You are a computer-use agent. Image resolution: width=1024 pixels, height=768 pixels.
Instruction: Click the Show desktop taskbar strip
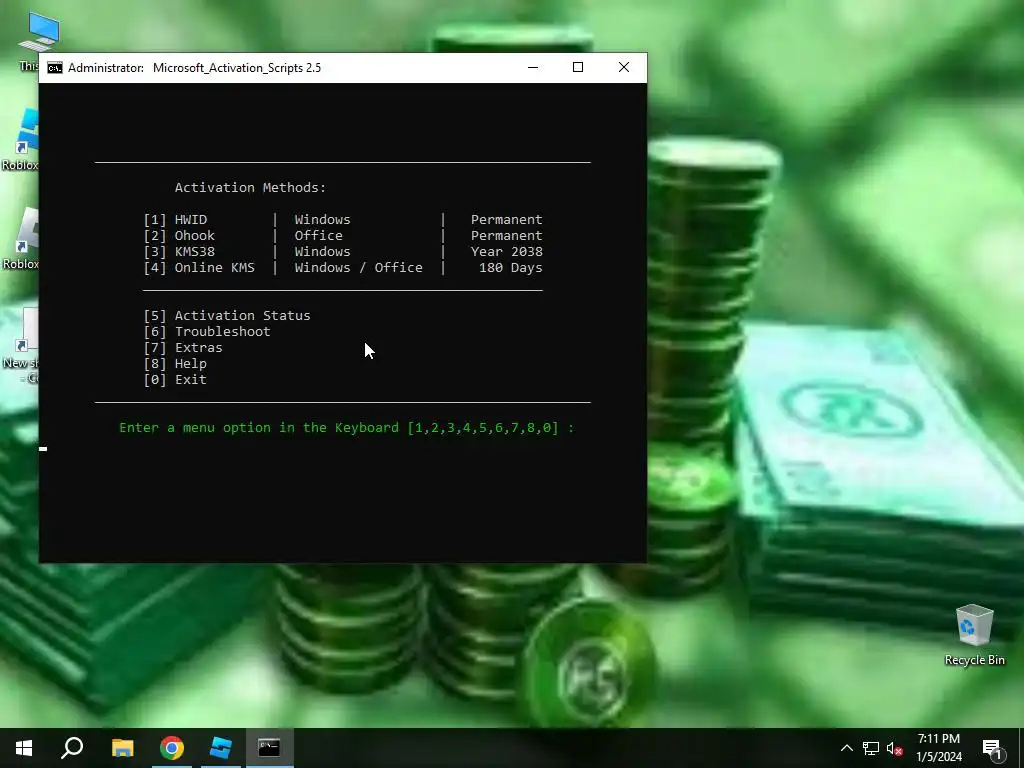coord(1021,748)
